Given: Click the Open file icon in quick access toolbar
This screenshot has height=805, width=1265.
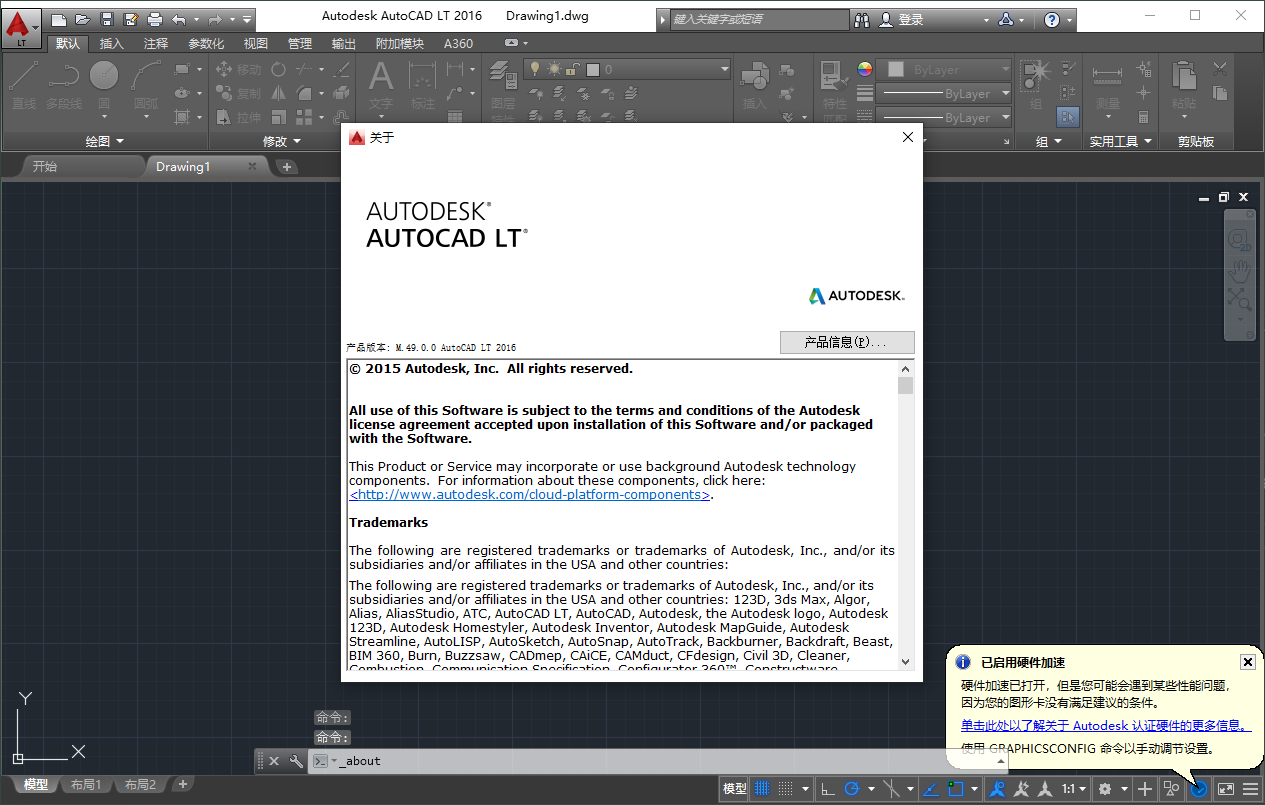Looking at the screenshot, I should 82,19.
